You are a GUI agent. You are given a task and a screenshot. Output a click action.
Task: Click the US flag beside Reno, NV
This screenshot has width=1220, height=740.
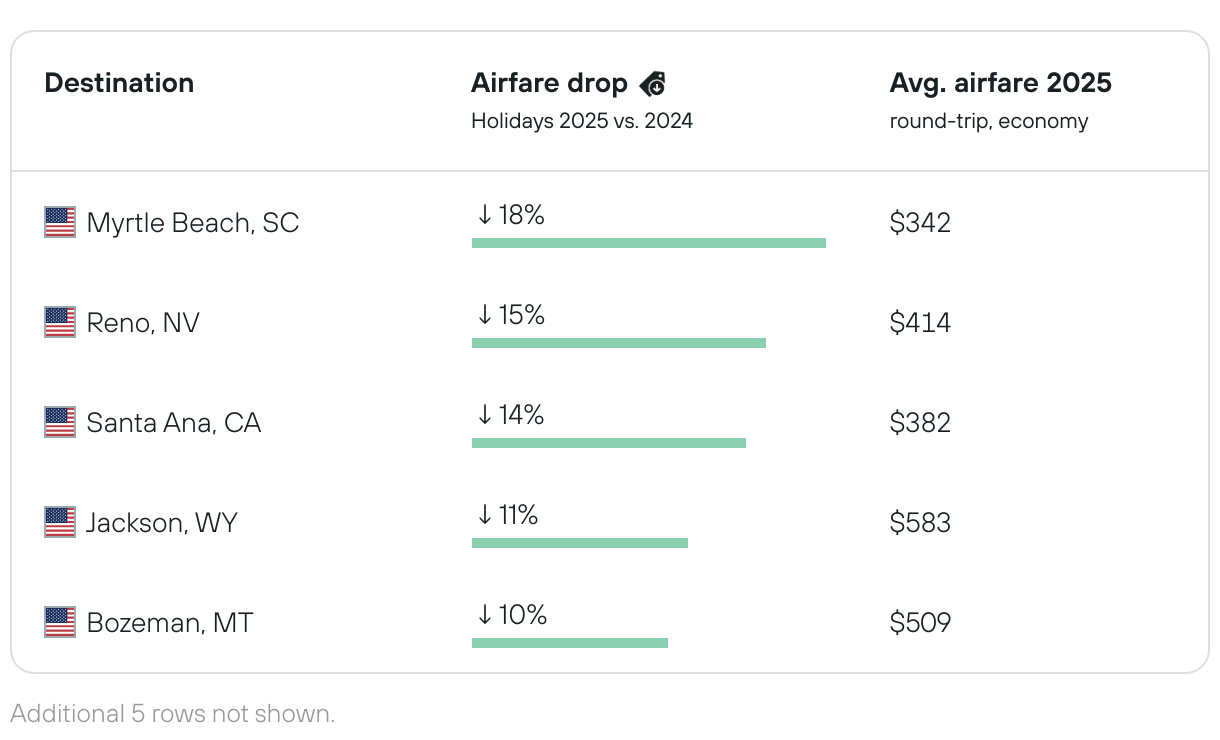click(x=60, y=322)
